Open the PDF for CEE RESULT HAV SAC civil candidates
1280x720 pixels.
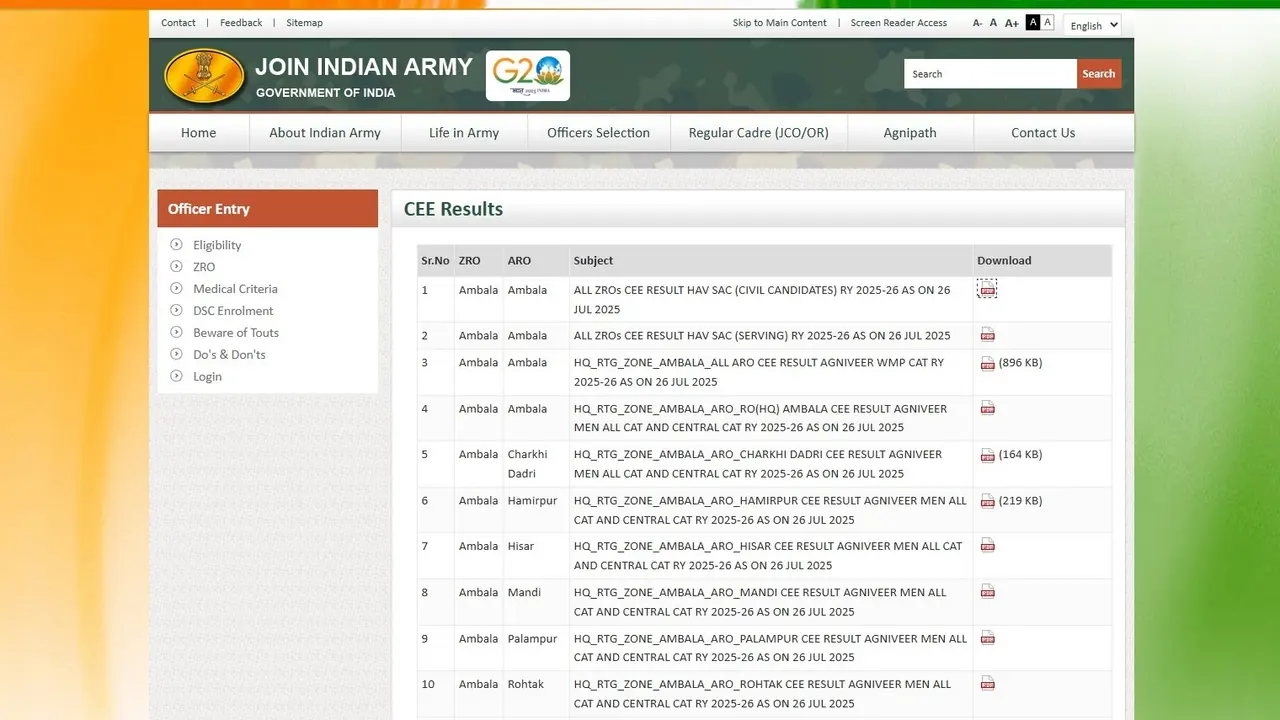point(987,288)
